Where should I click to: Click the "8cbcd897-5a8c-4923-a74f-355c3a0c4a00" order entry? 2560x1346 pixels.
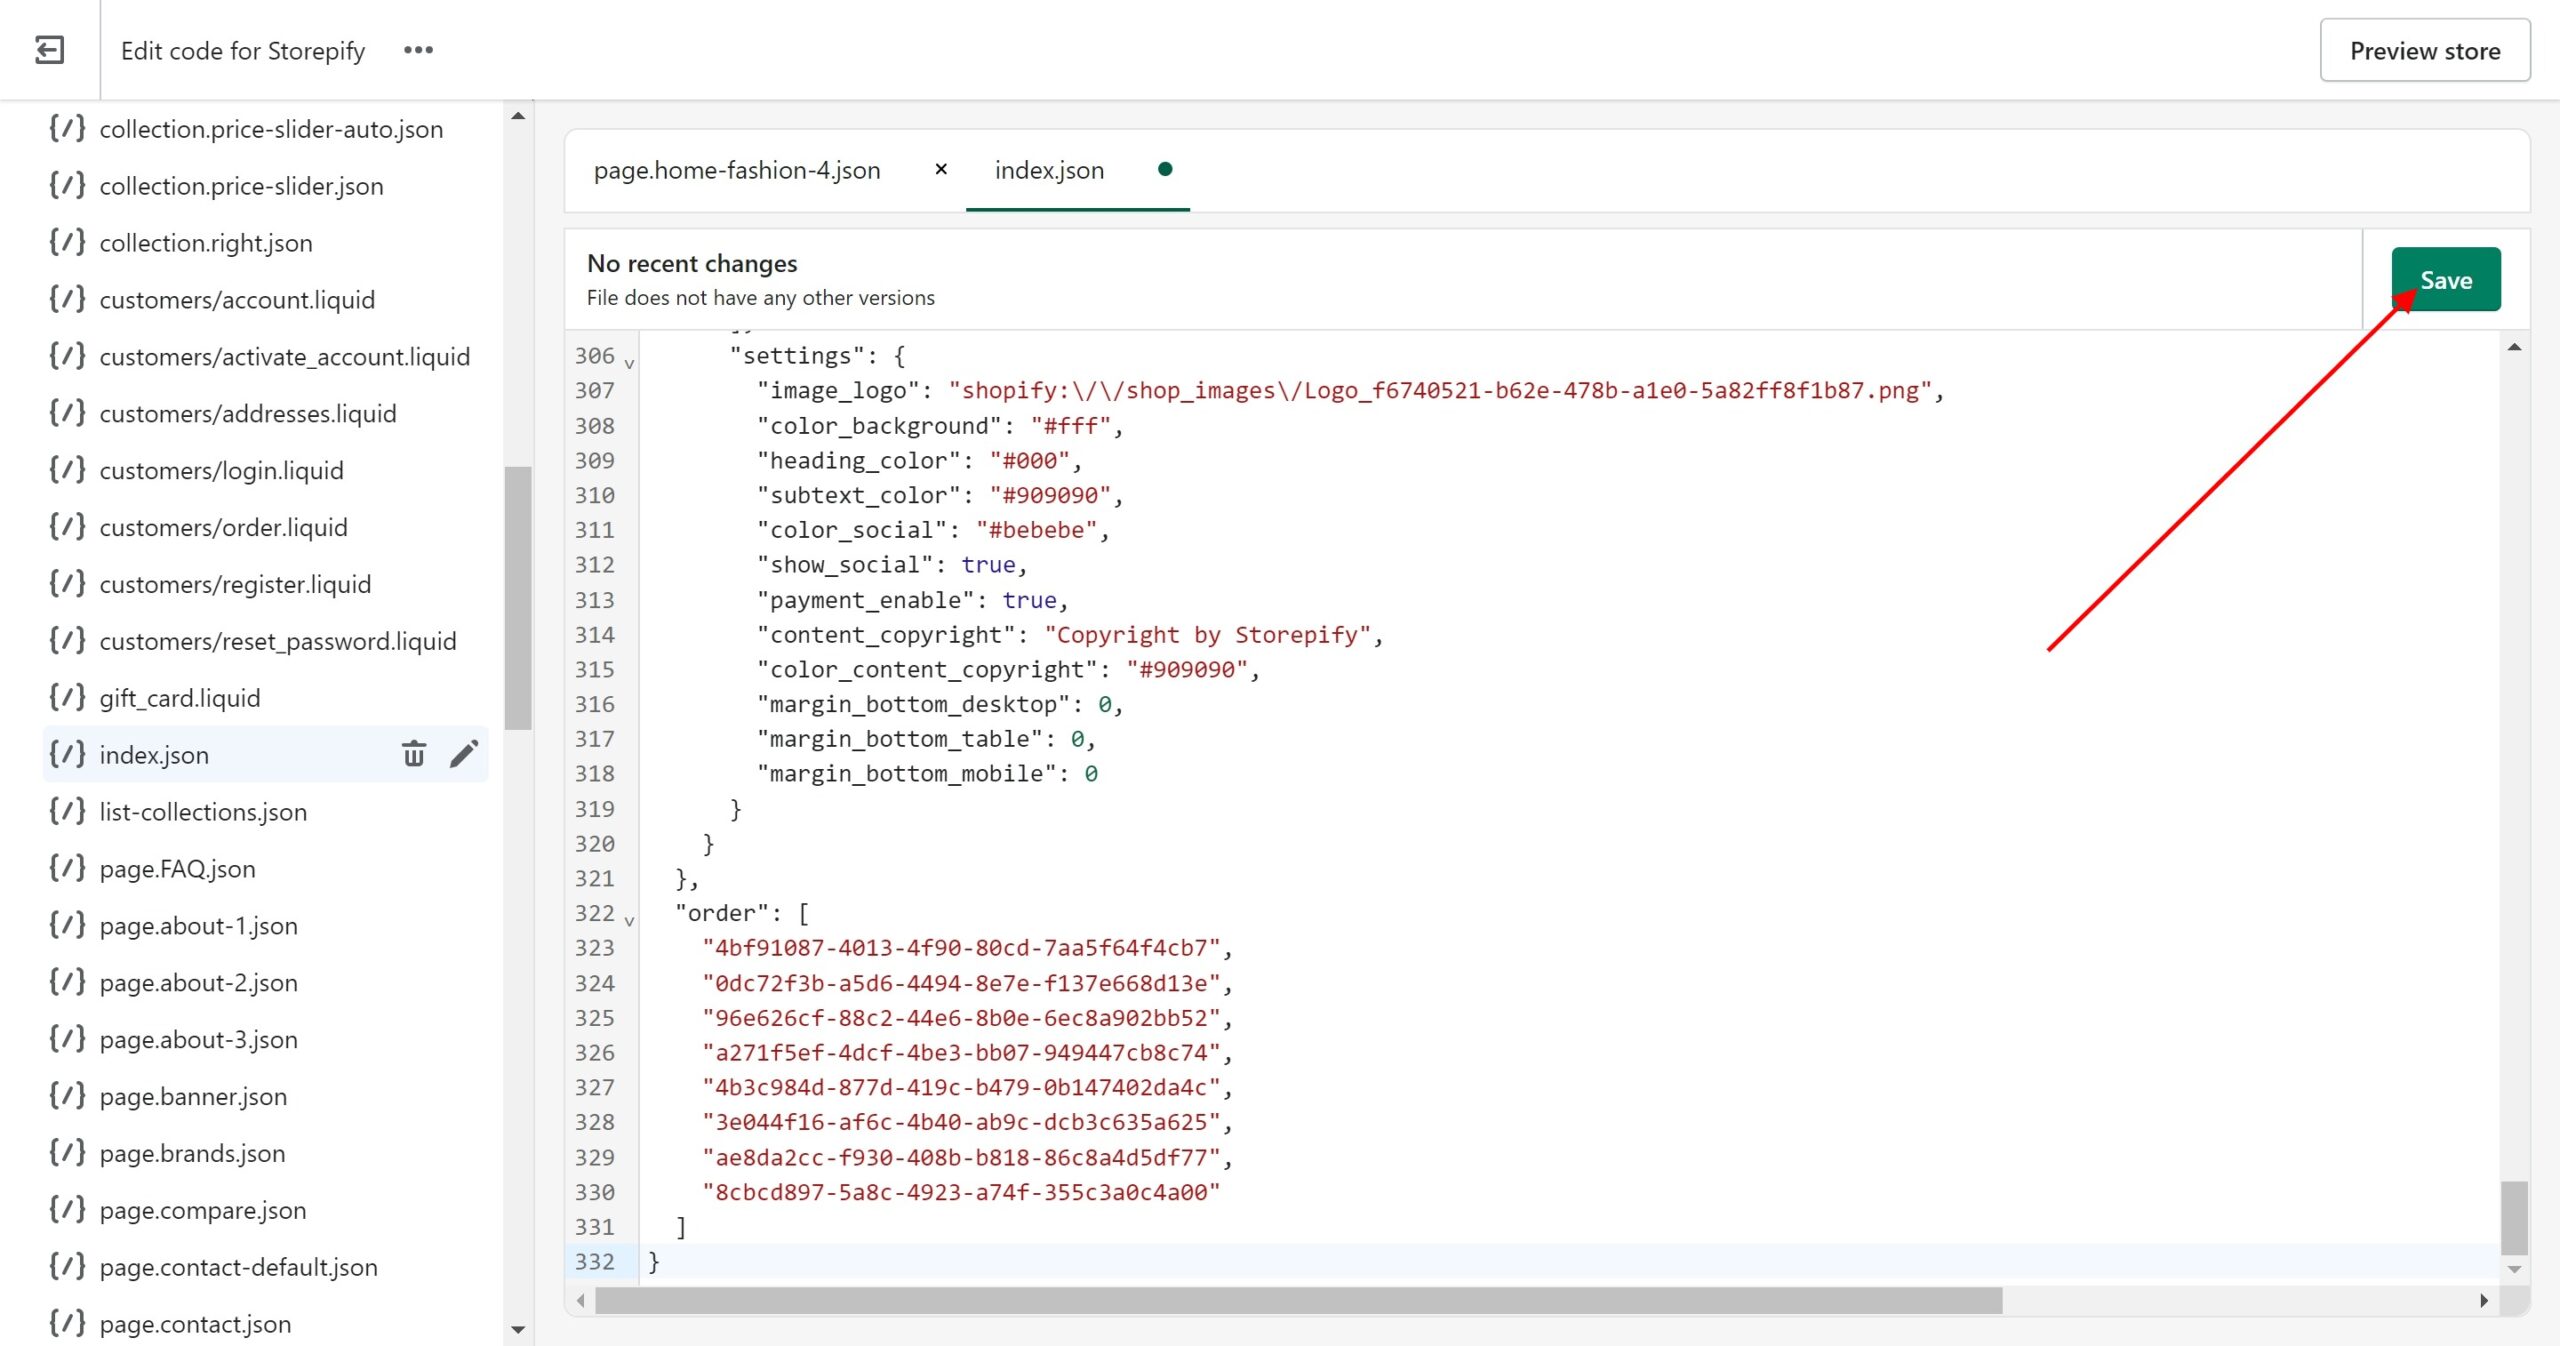[x=961, y=1192]
